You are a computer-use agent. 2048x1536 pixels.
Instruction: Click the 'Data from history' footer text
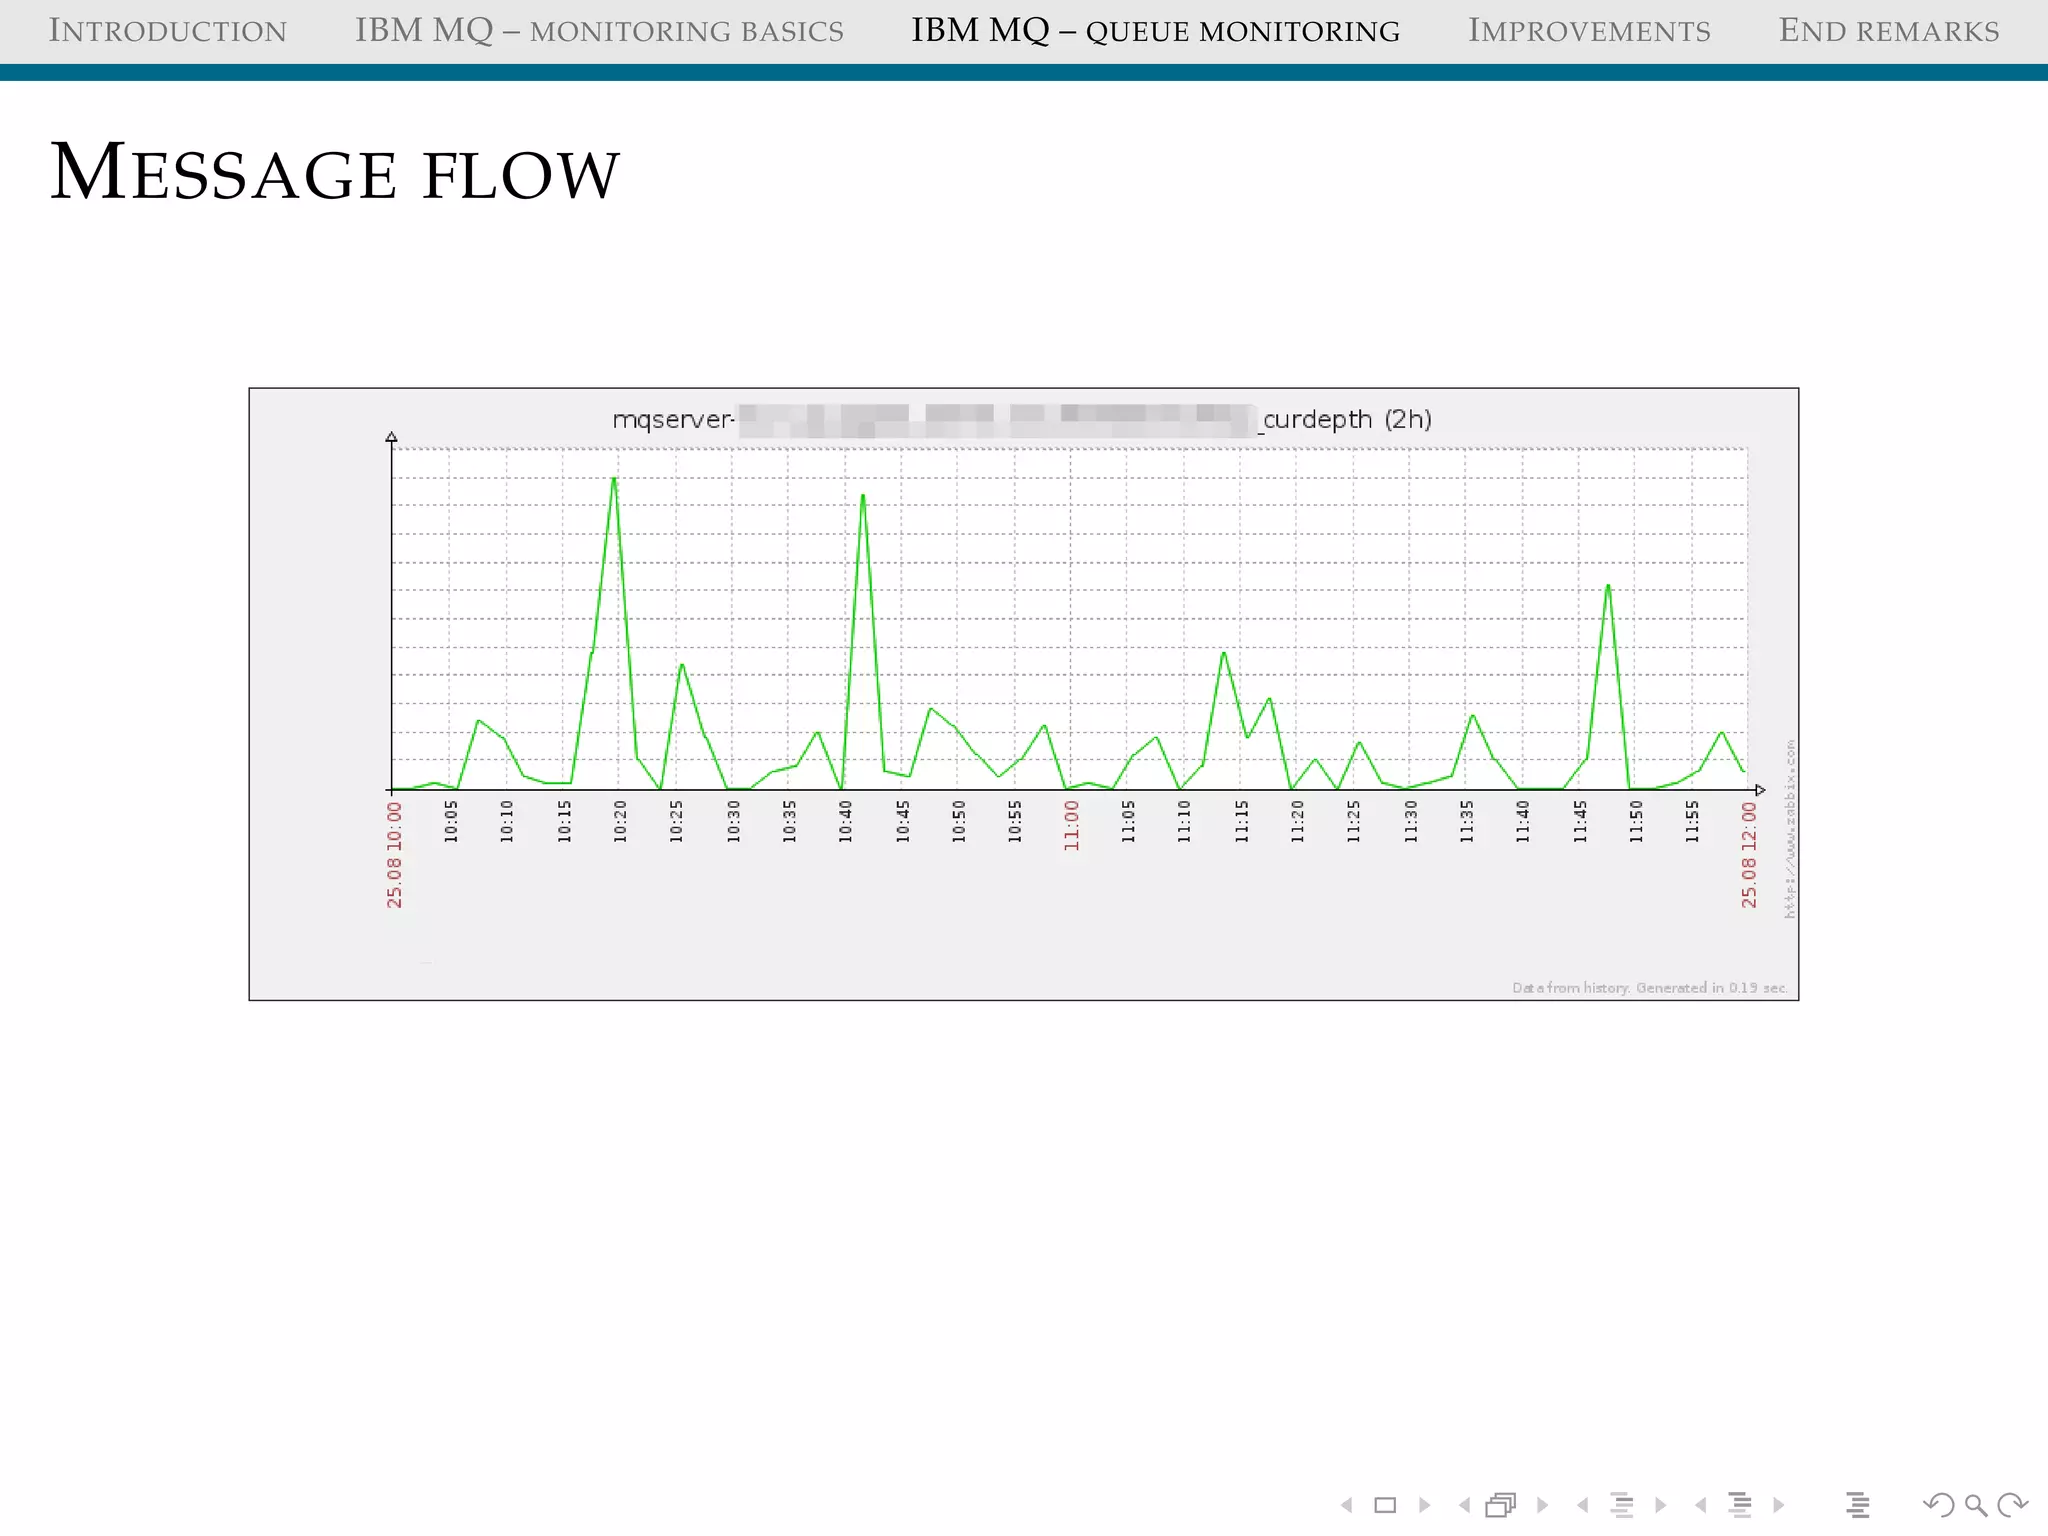tap(1649, 988)
